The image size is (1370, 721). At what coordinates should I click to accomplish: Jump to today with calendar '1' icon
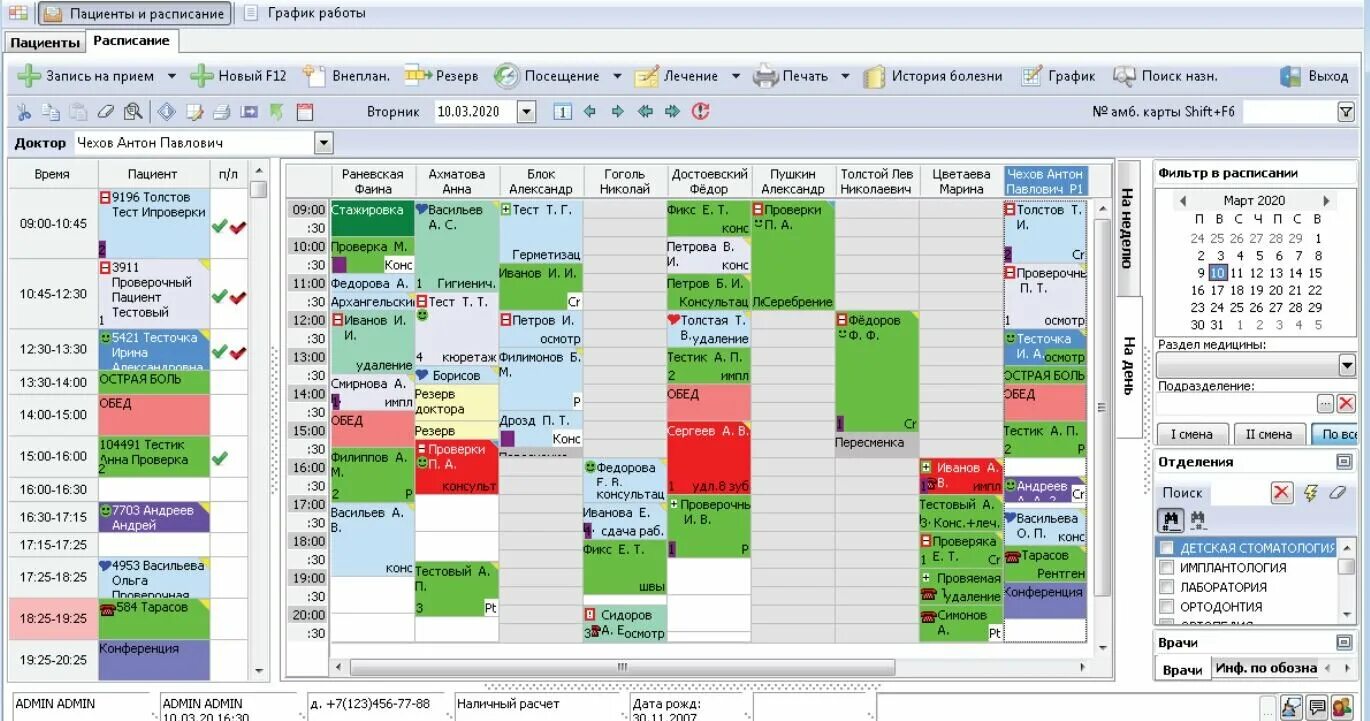click(x=562, y=112)
